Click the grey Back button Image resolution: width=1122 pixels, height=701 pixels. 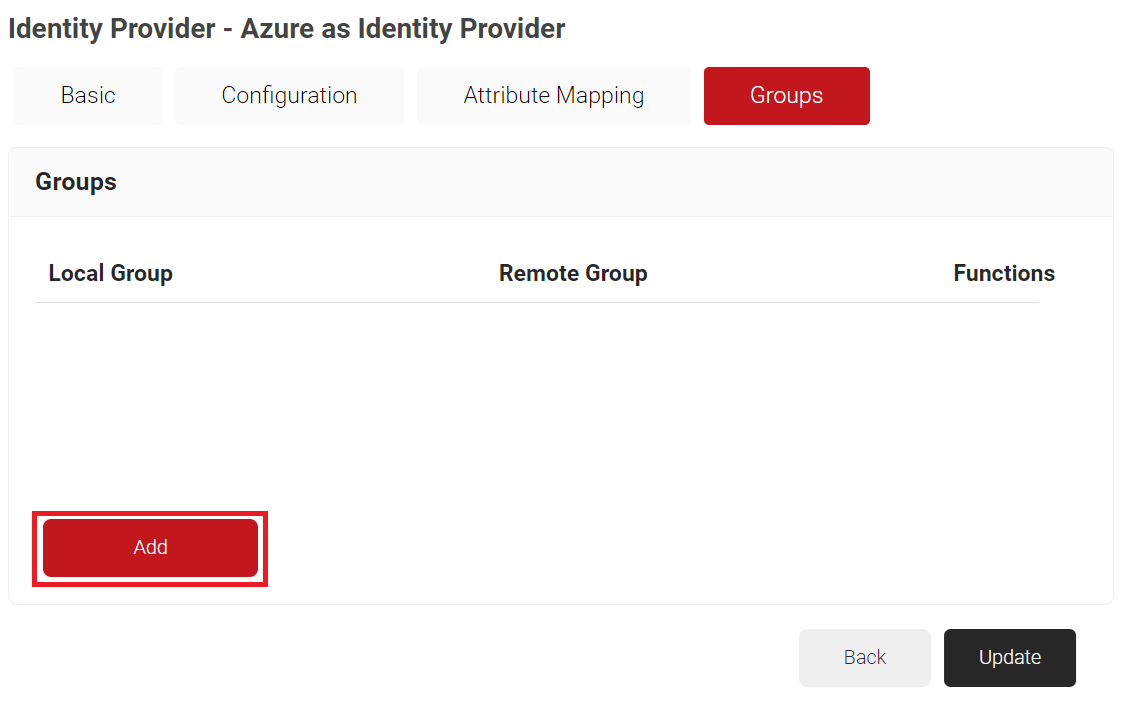864,657
